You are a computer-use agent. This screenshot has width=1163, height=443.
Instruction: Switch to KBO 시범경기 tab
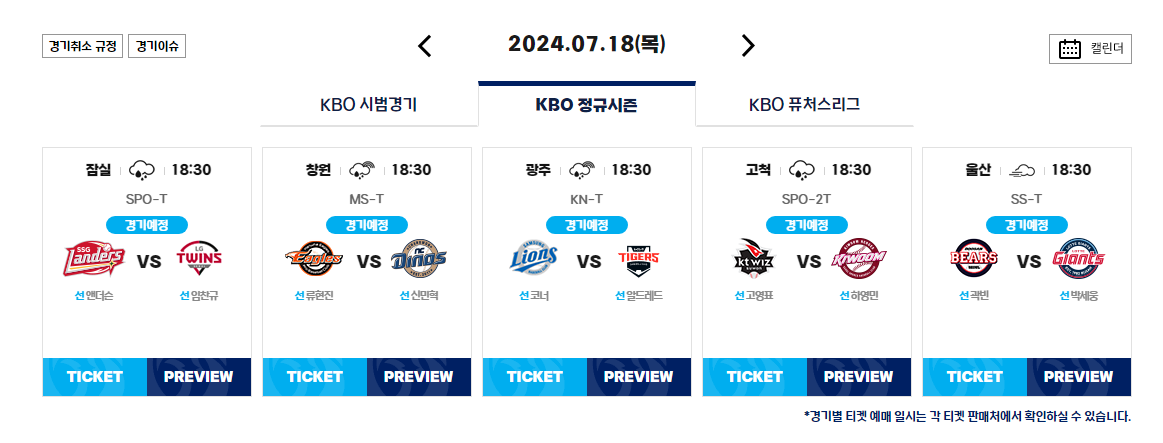point(369,105)
